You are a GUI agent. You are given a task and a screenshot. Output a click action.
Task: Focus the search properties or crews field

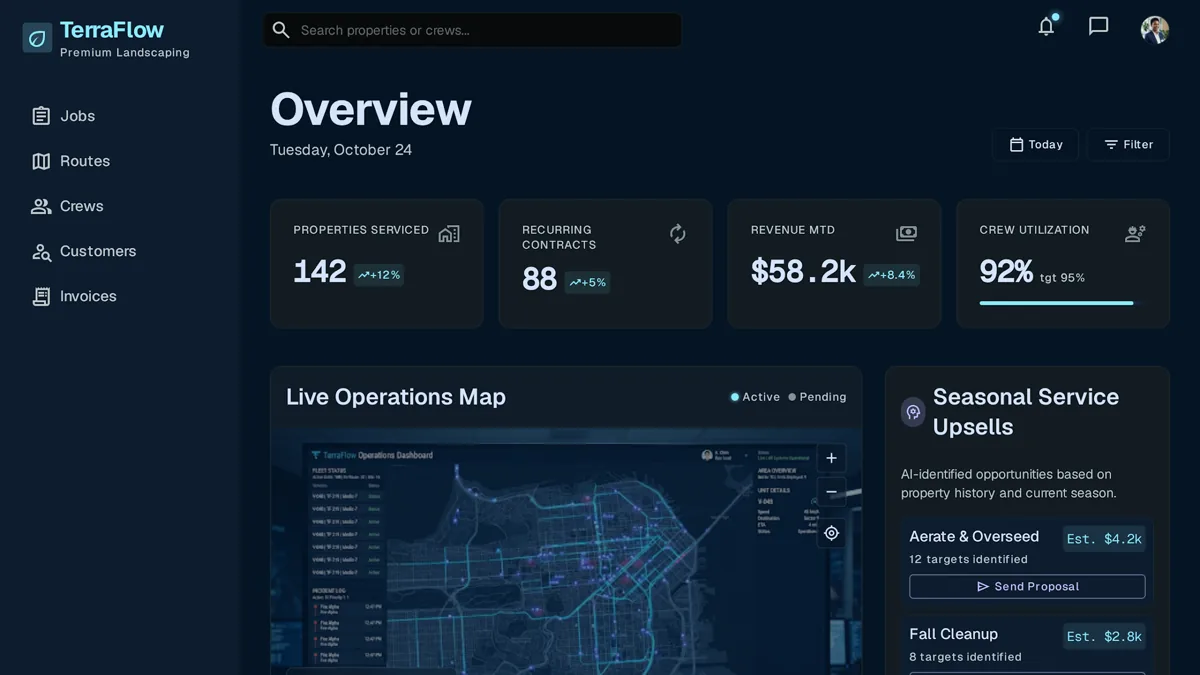(472, 30)
